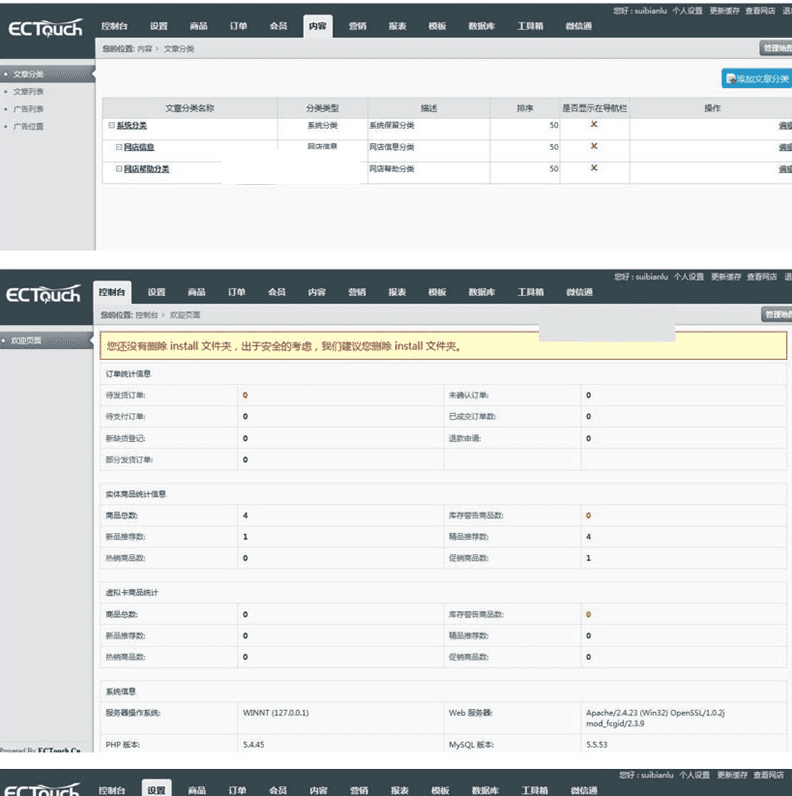This screenshot has width=792, height=796.
Task: Open 商品 tab on the dashboard page
Action: [196, 292]
